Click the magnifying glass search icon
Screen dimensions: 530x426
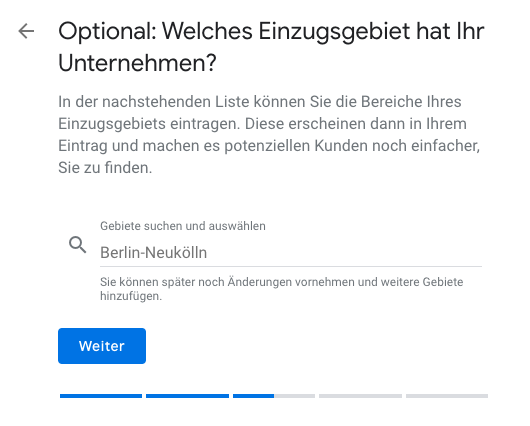pos(77,245)
